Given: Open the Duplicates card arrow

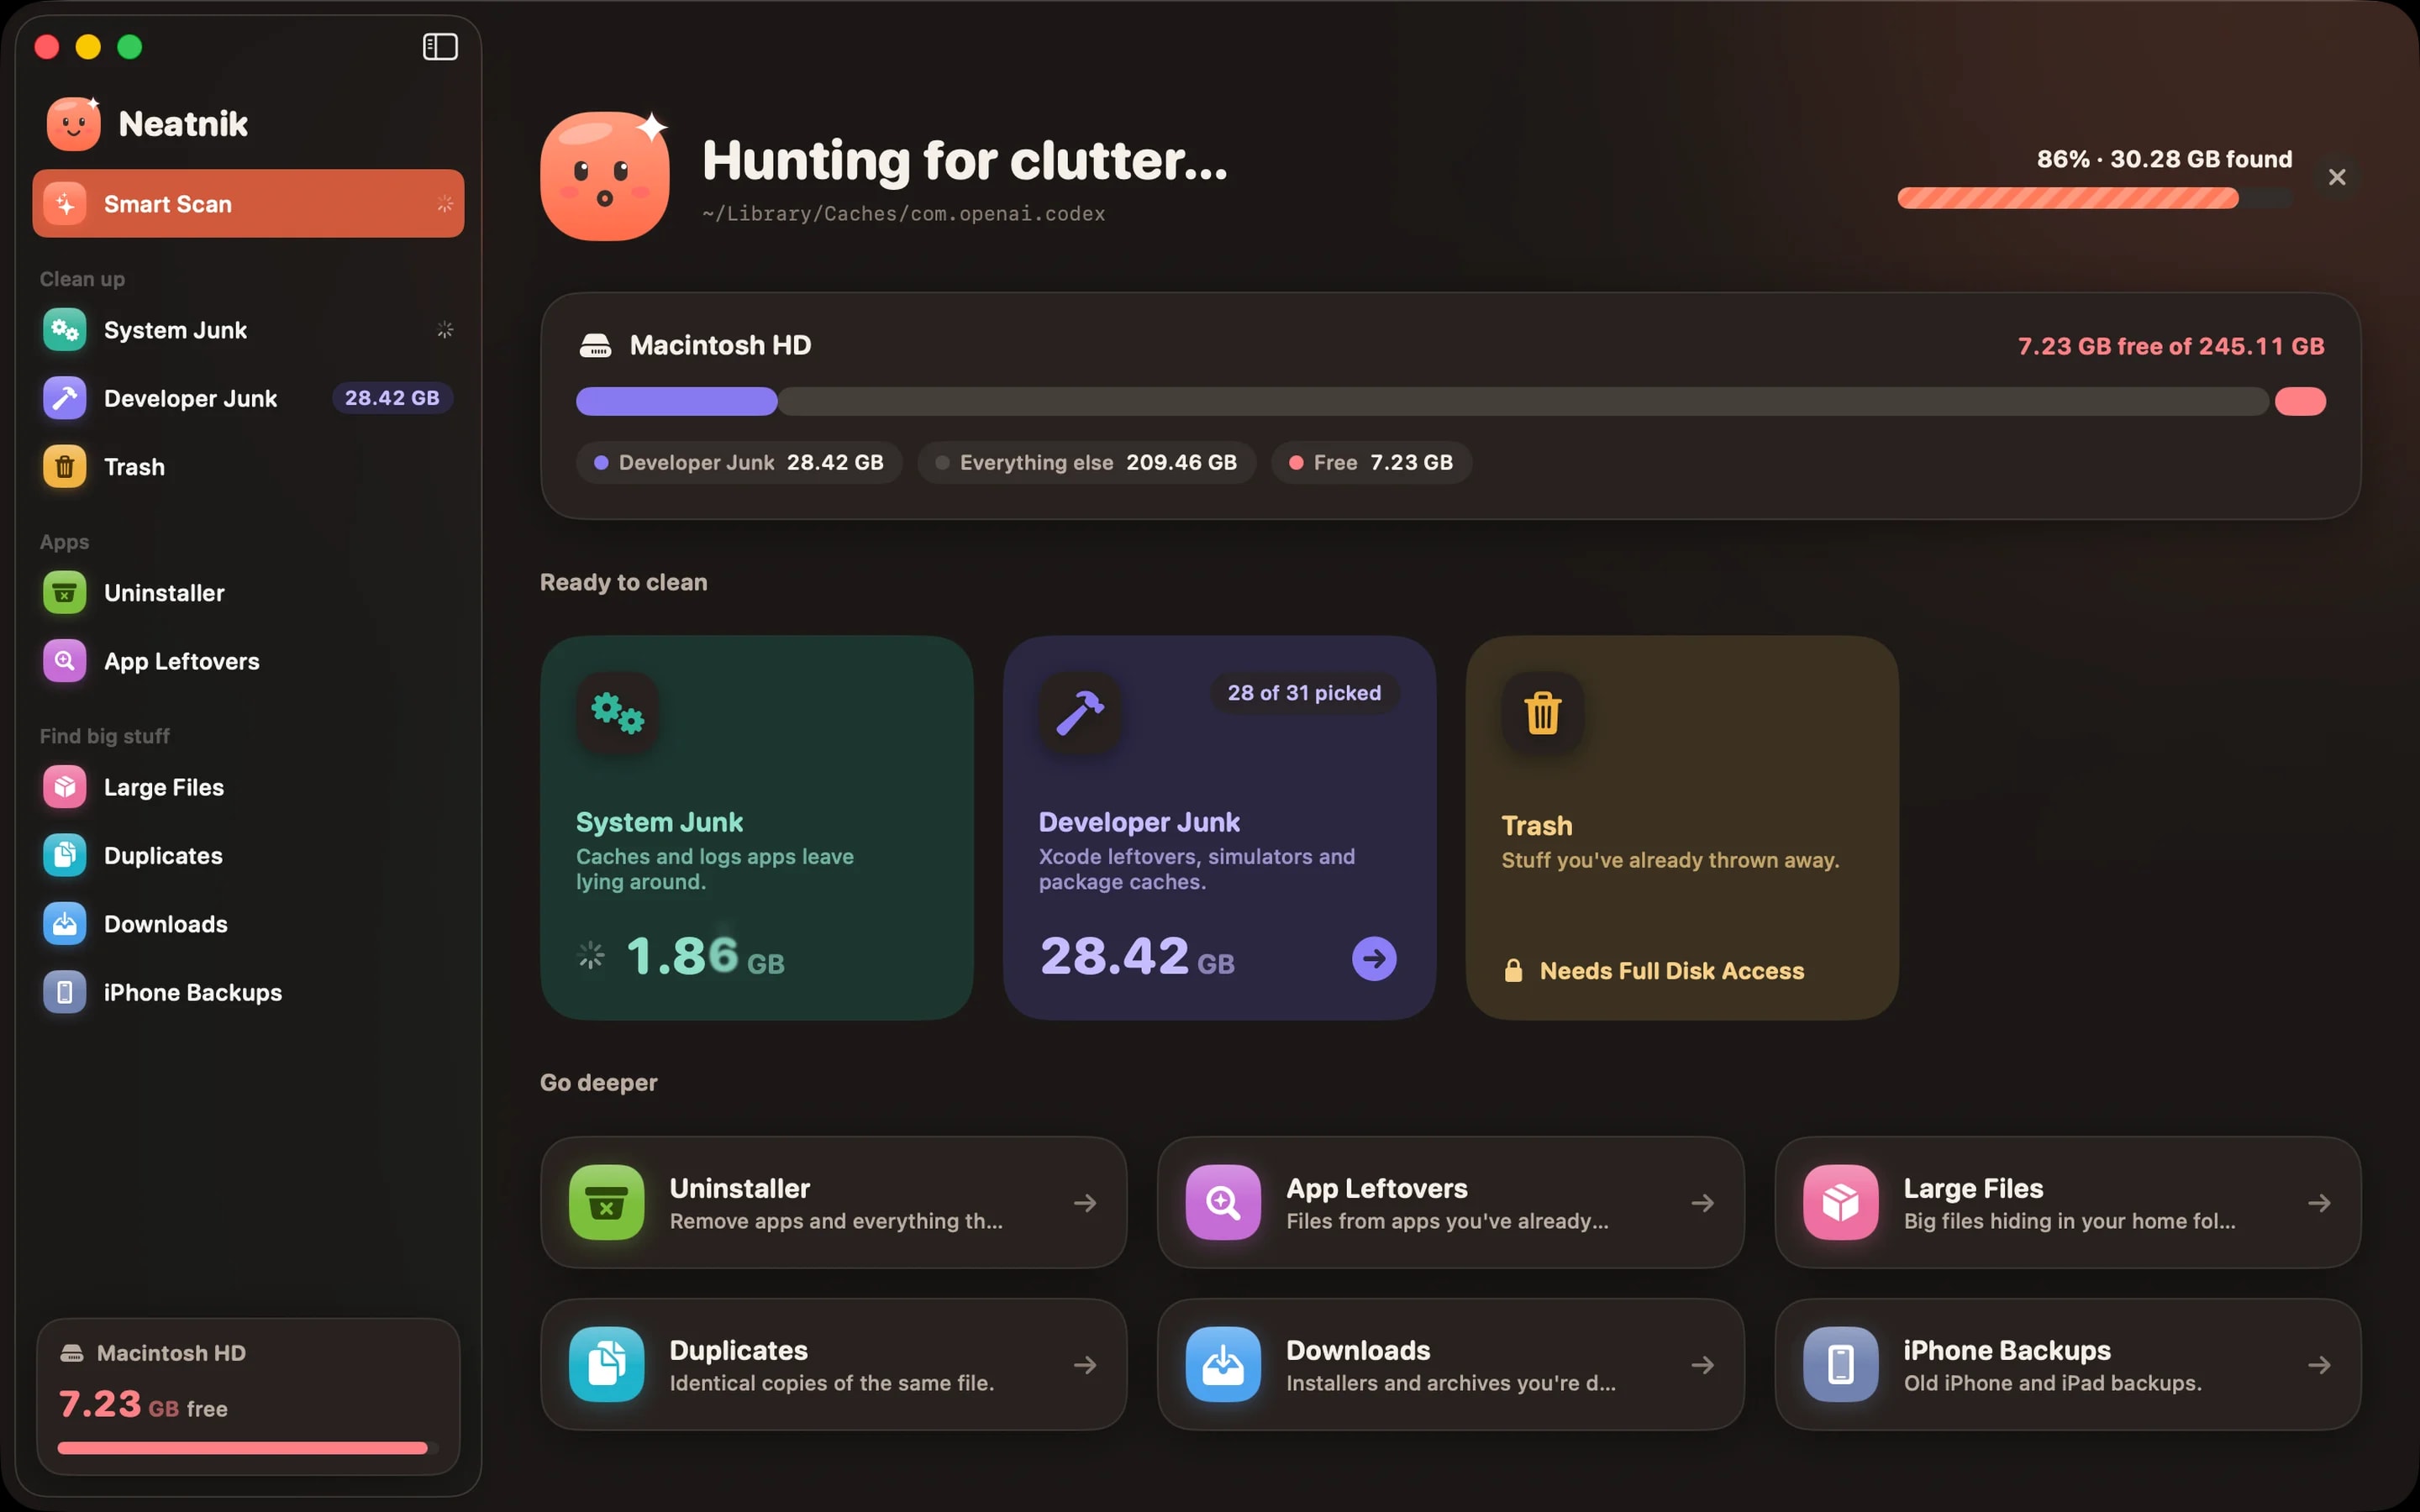Looking at the screenshot, I should (x=1085, y=1365).
